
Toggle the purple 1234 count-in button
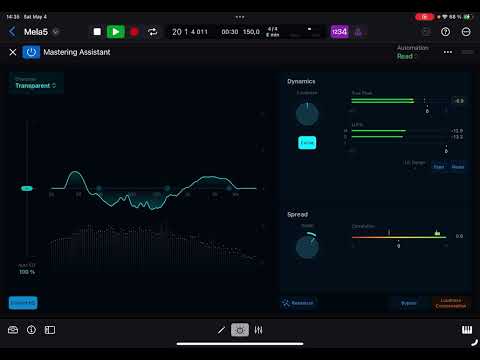coord(339,32)
